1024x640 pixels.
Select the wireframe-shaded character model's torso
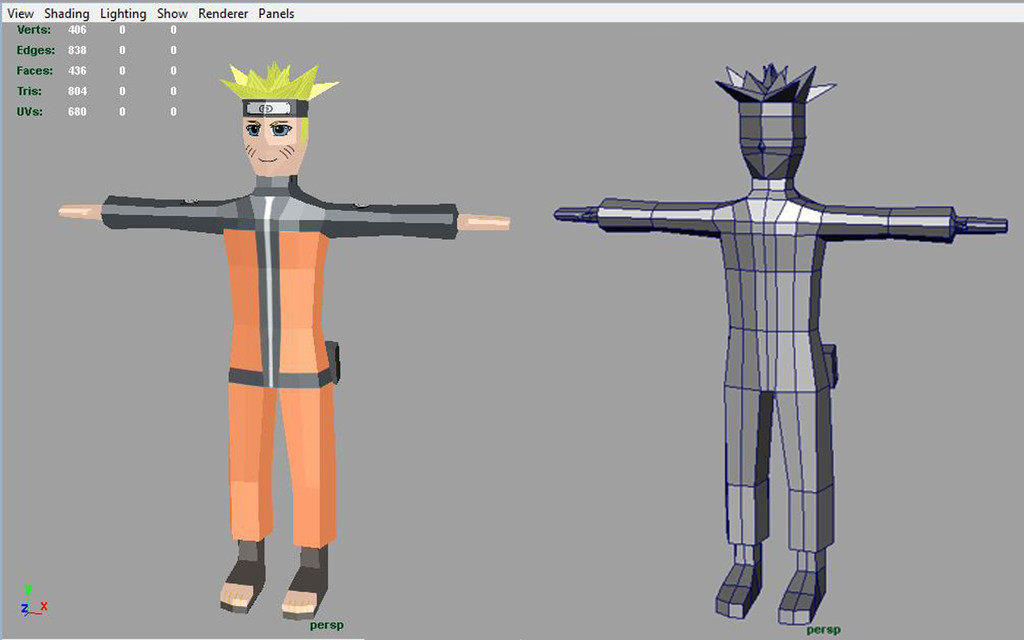[774, 294]
